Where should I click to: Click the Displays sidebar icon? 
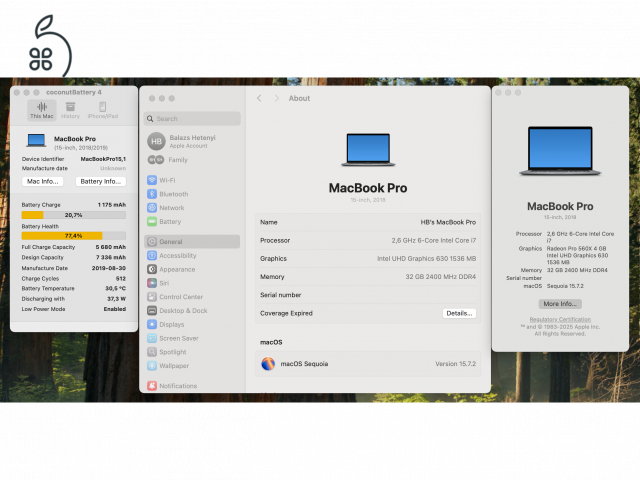(x=152, y=324)
